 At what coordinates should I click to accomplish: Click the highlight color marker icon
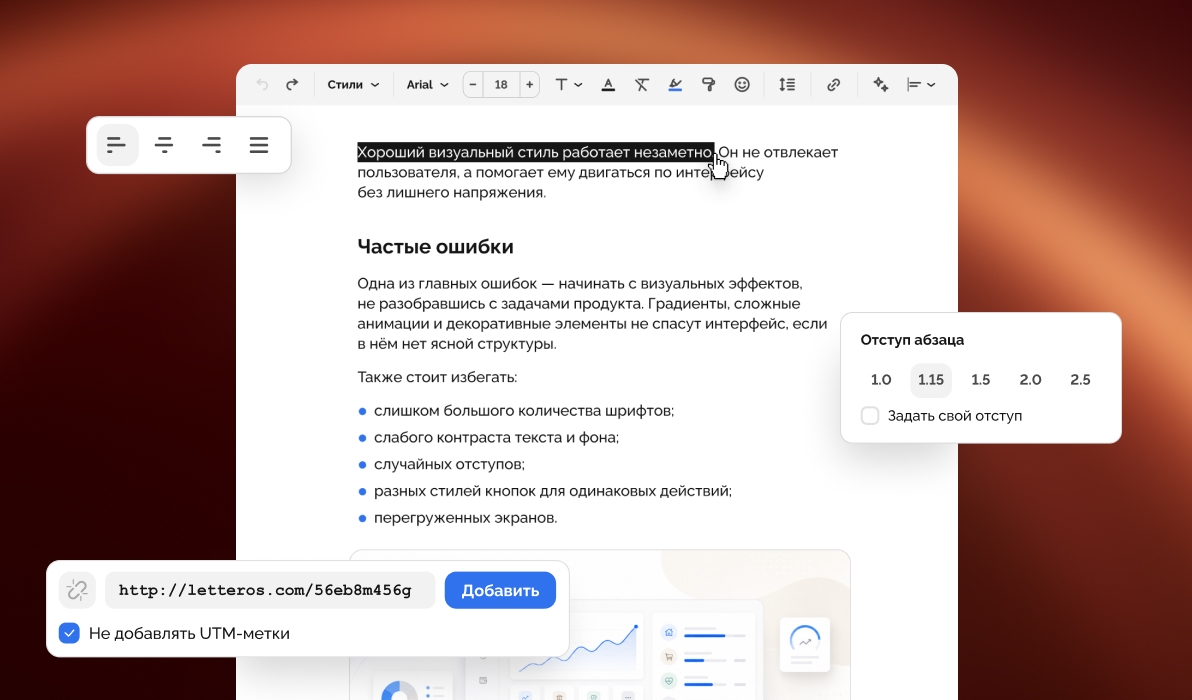675,85
